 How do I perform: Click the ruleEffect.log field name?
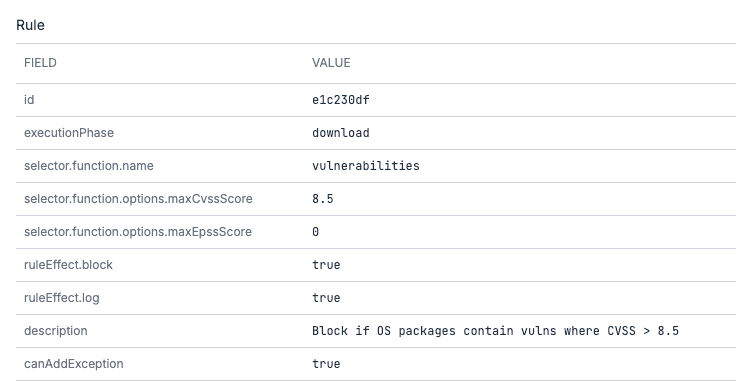pyautogui.click(x=62, y=298)
